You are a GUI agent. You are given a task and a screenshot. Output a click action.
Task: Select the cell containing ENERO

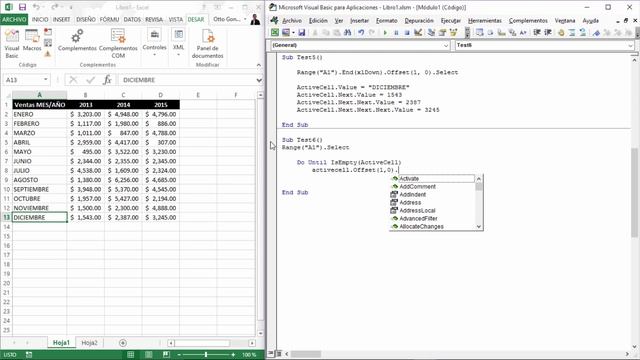[x=40, y=114]
